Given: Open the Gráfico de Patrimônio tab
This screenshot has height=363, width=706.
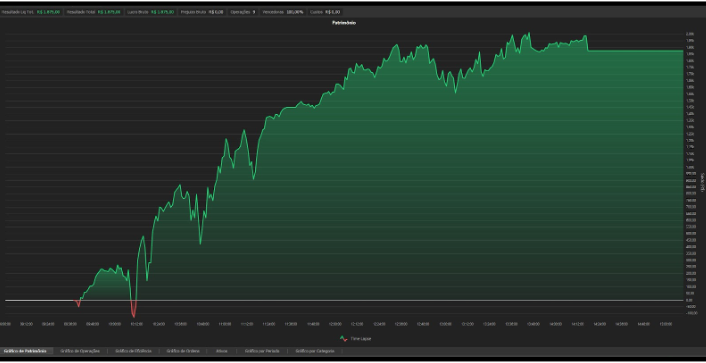Looking at the screenshot, I should tap(25, 351).
